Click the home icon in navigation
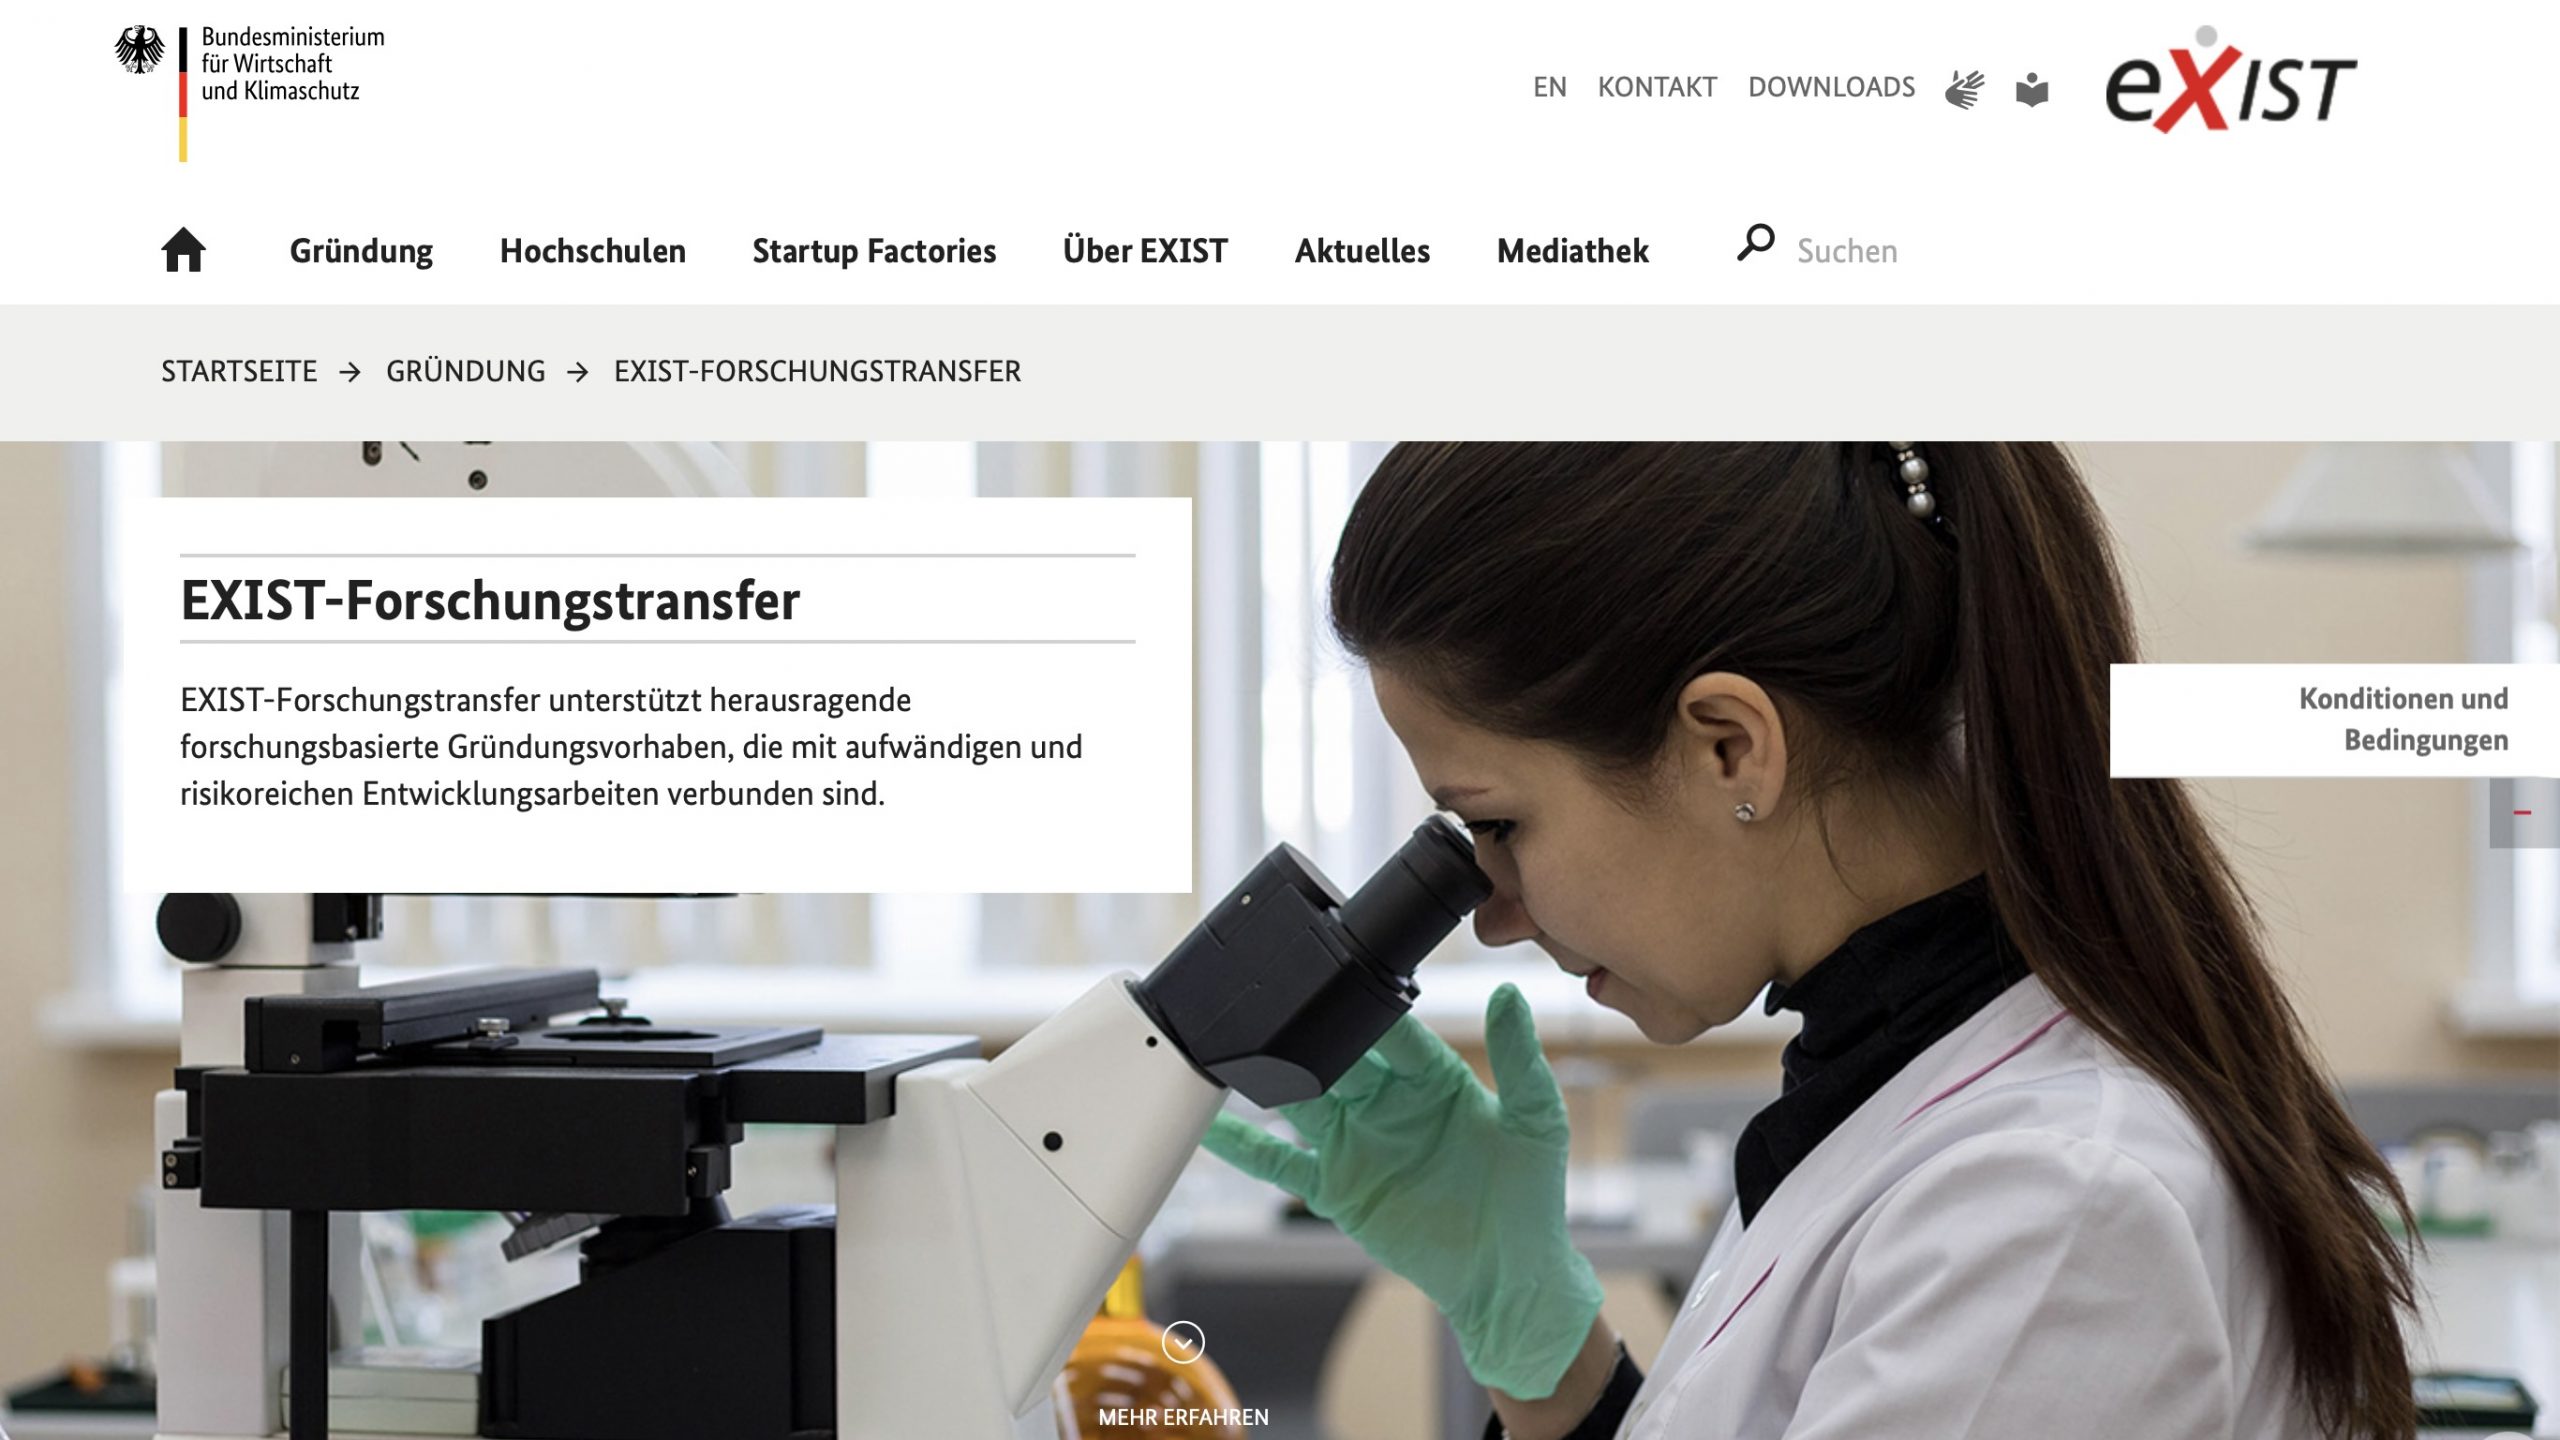Viewport: 2560px width, 1440px height. pyautogui.click(x=183, y=249)
